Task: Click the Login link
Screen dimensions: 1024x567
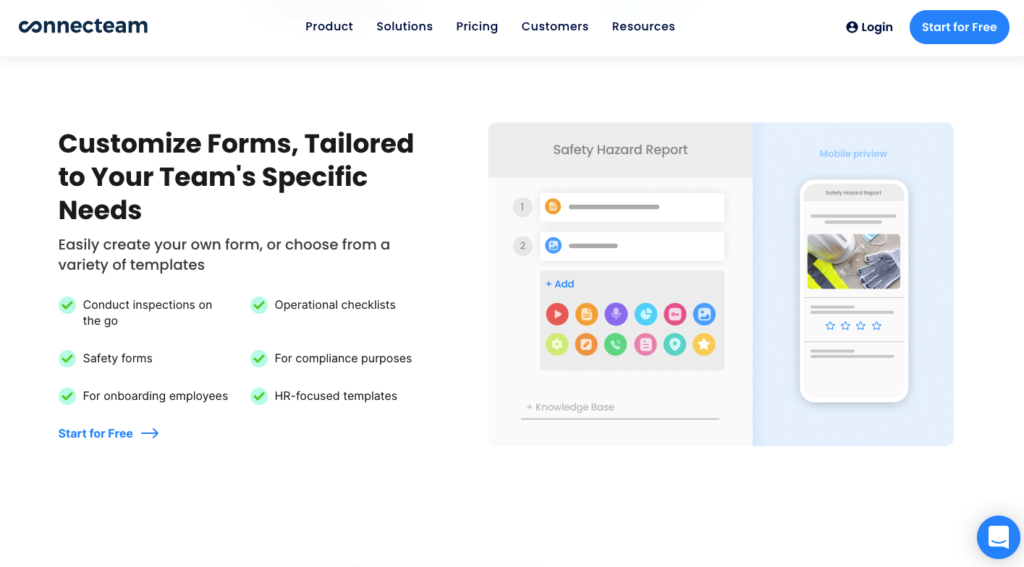Action: pyautogui.click(x=869, y=27)
